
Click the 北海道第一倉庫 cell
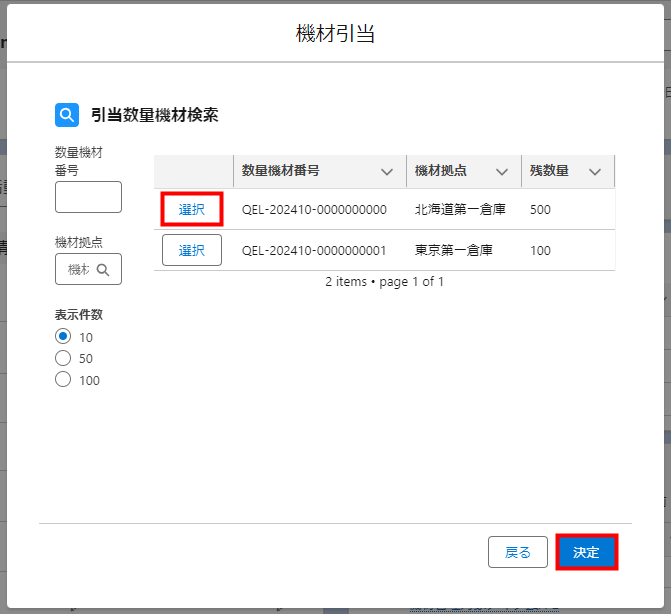pyautogui.click(x=461, y=210)
